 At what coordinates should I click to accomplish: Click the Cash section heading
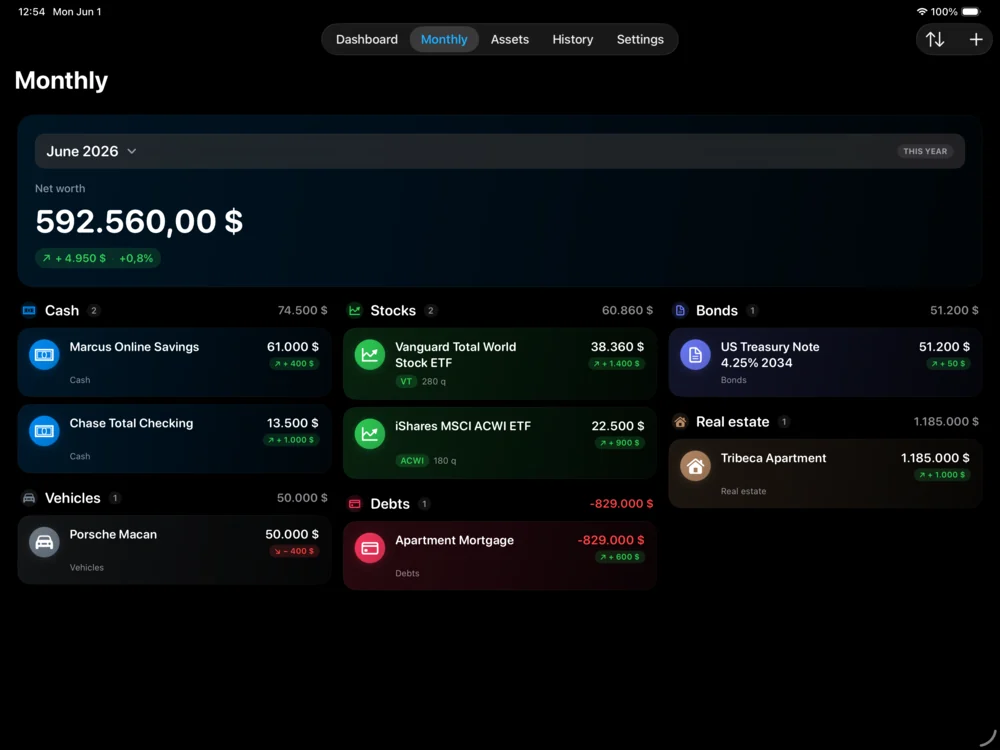(x=62, y=311)
